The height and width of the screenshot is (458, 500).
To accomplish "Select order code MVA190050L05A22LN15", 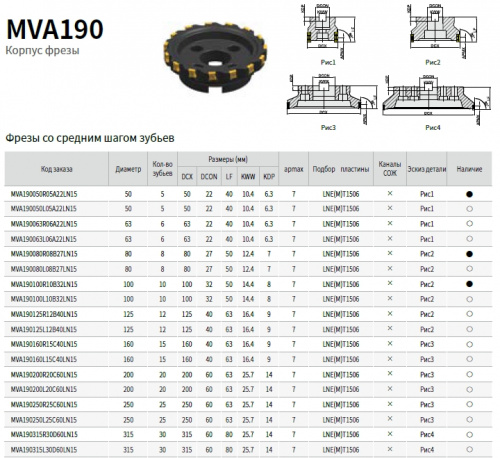I will 43,209.
